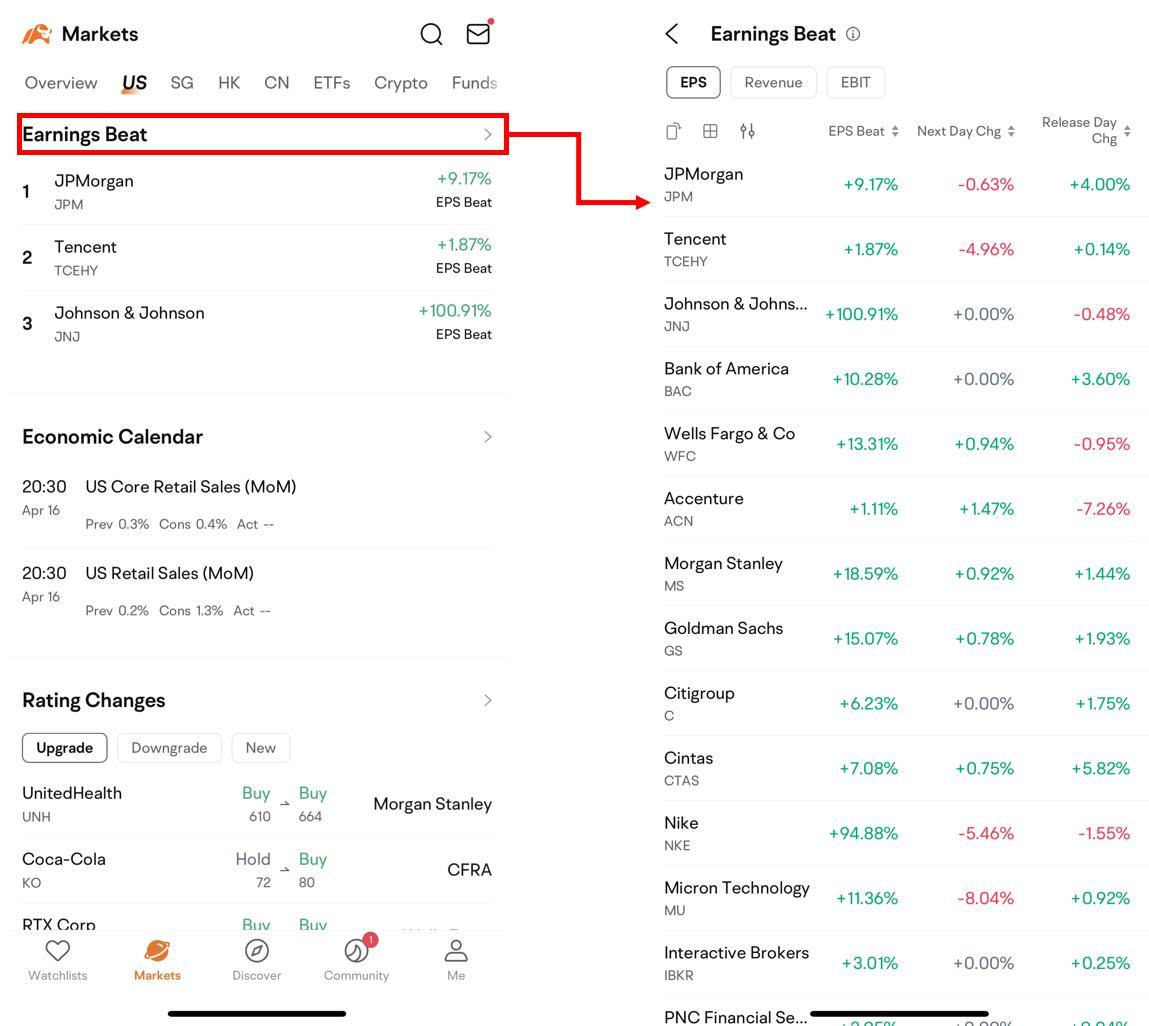Open Micron Technology MU row
Image resolution: width=1149 pixels, height=1026 pixels.
899,898
